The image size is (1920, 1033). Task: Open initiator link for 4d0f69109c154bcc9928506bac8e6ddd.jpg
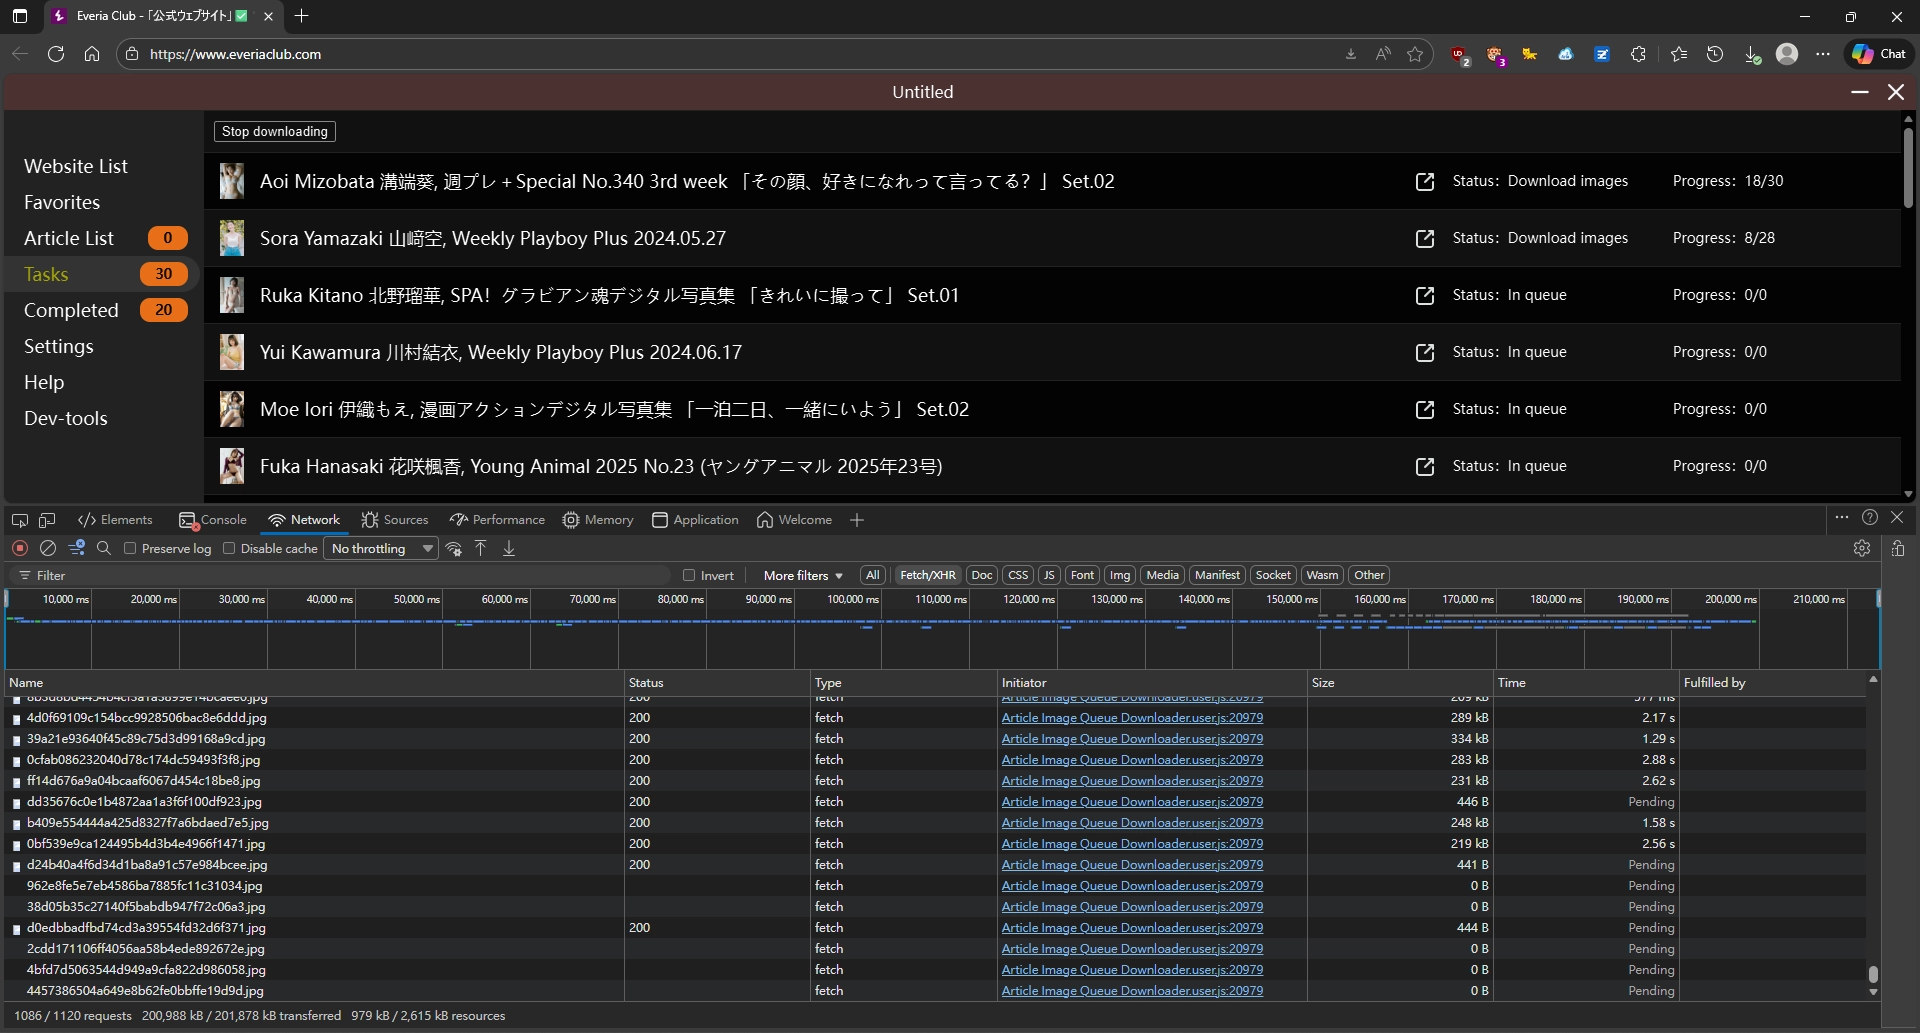[1132, 717]
